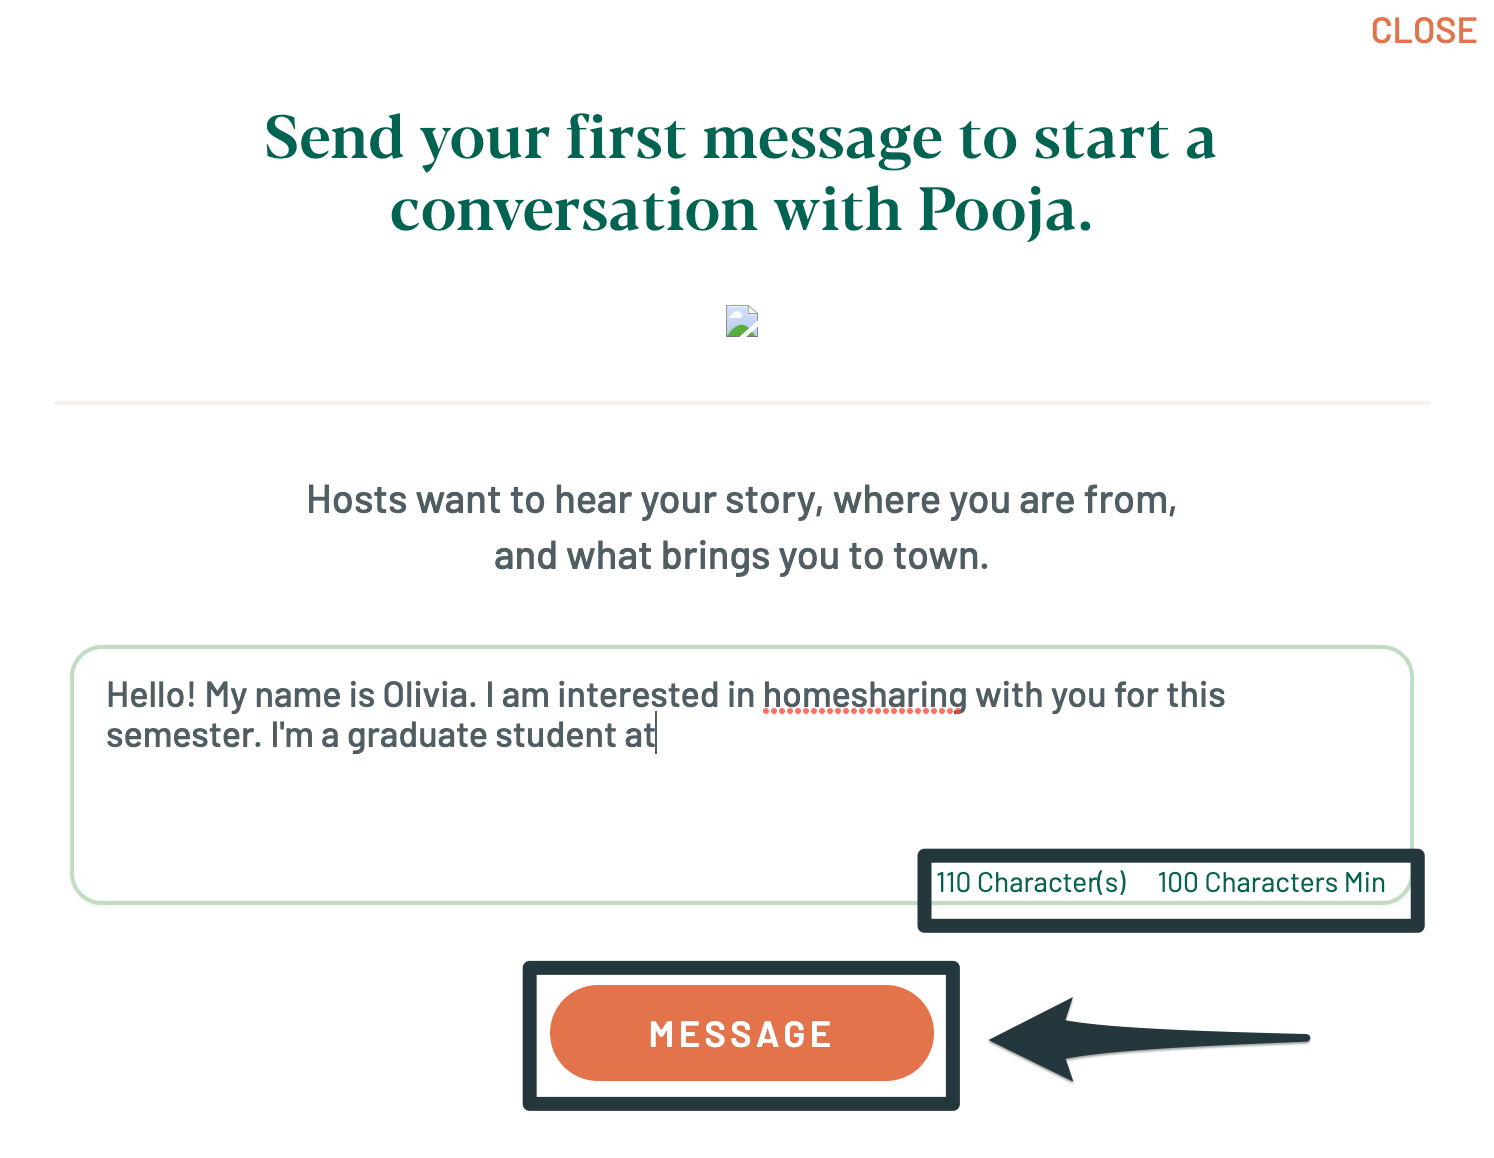The height and width of the screenshot is (1158, 1494).
Task: Click the name "Pooja" in the heading
Action: (x=1003, y=210)
